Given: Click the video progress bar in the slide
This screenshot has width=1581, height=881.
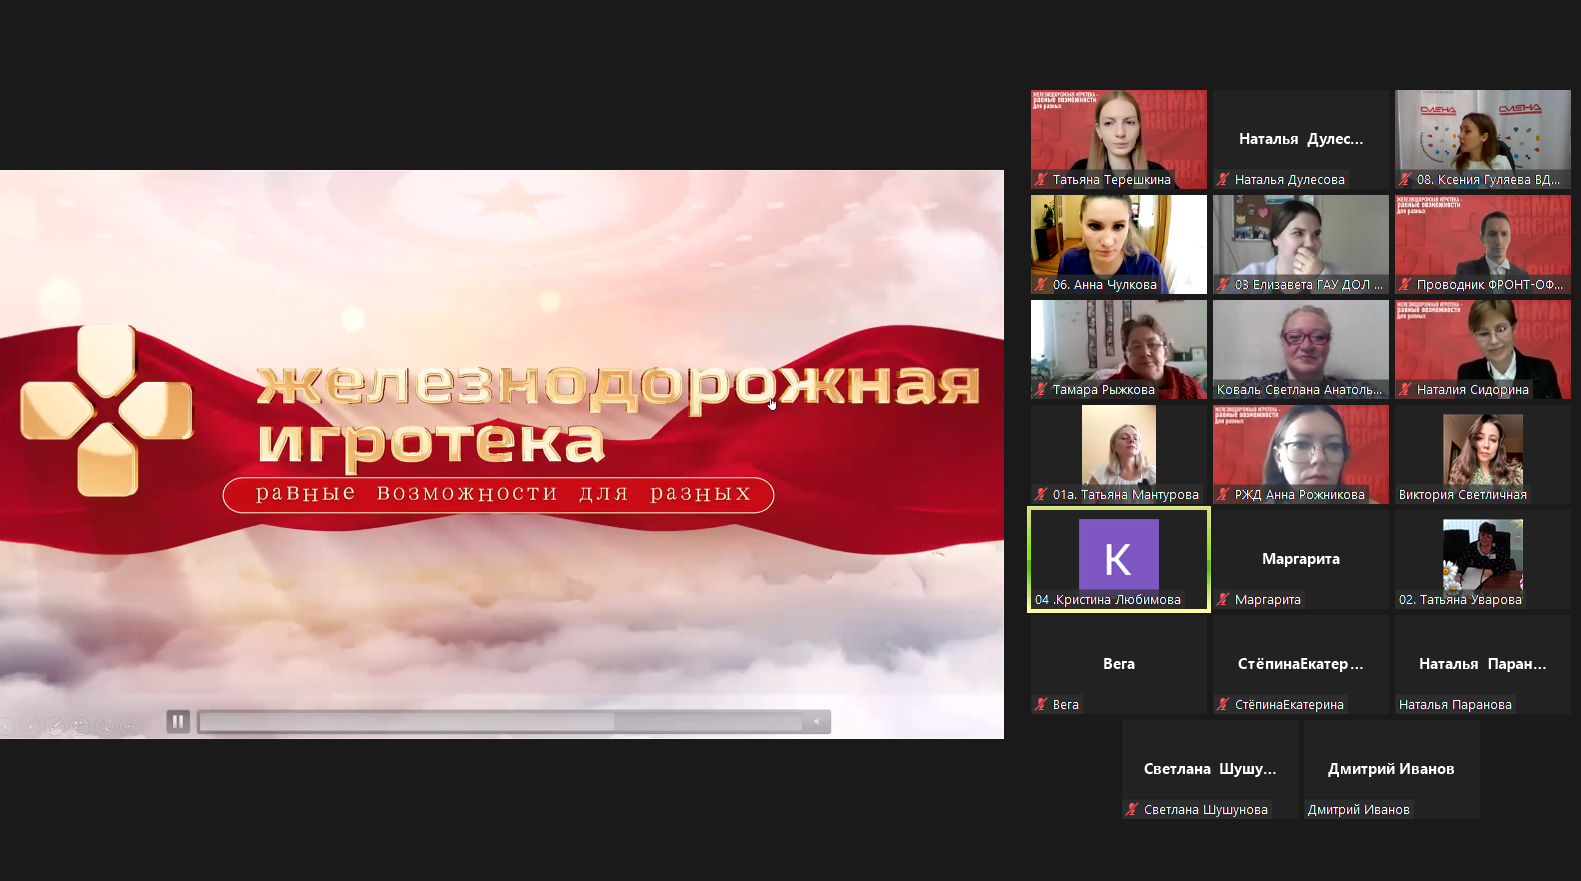Looking at the screenshot, I should pyautogui.click(x=500, y=722).
